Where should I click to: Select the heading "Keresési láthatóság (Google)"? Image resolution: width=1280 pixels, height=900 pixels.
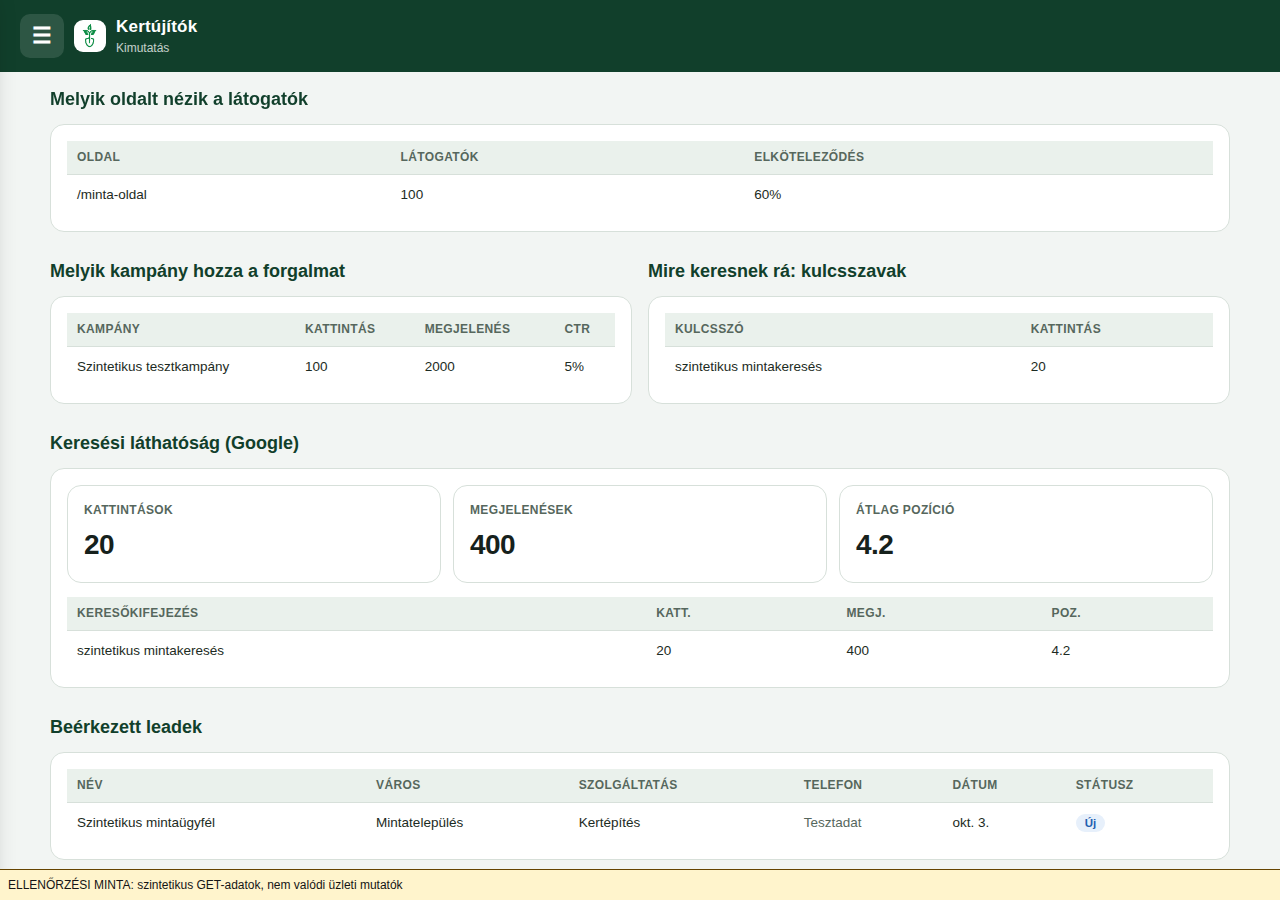[x=175, y=443]
